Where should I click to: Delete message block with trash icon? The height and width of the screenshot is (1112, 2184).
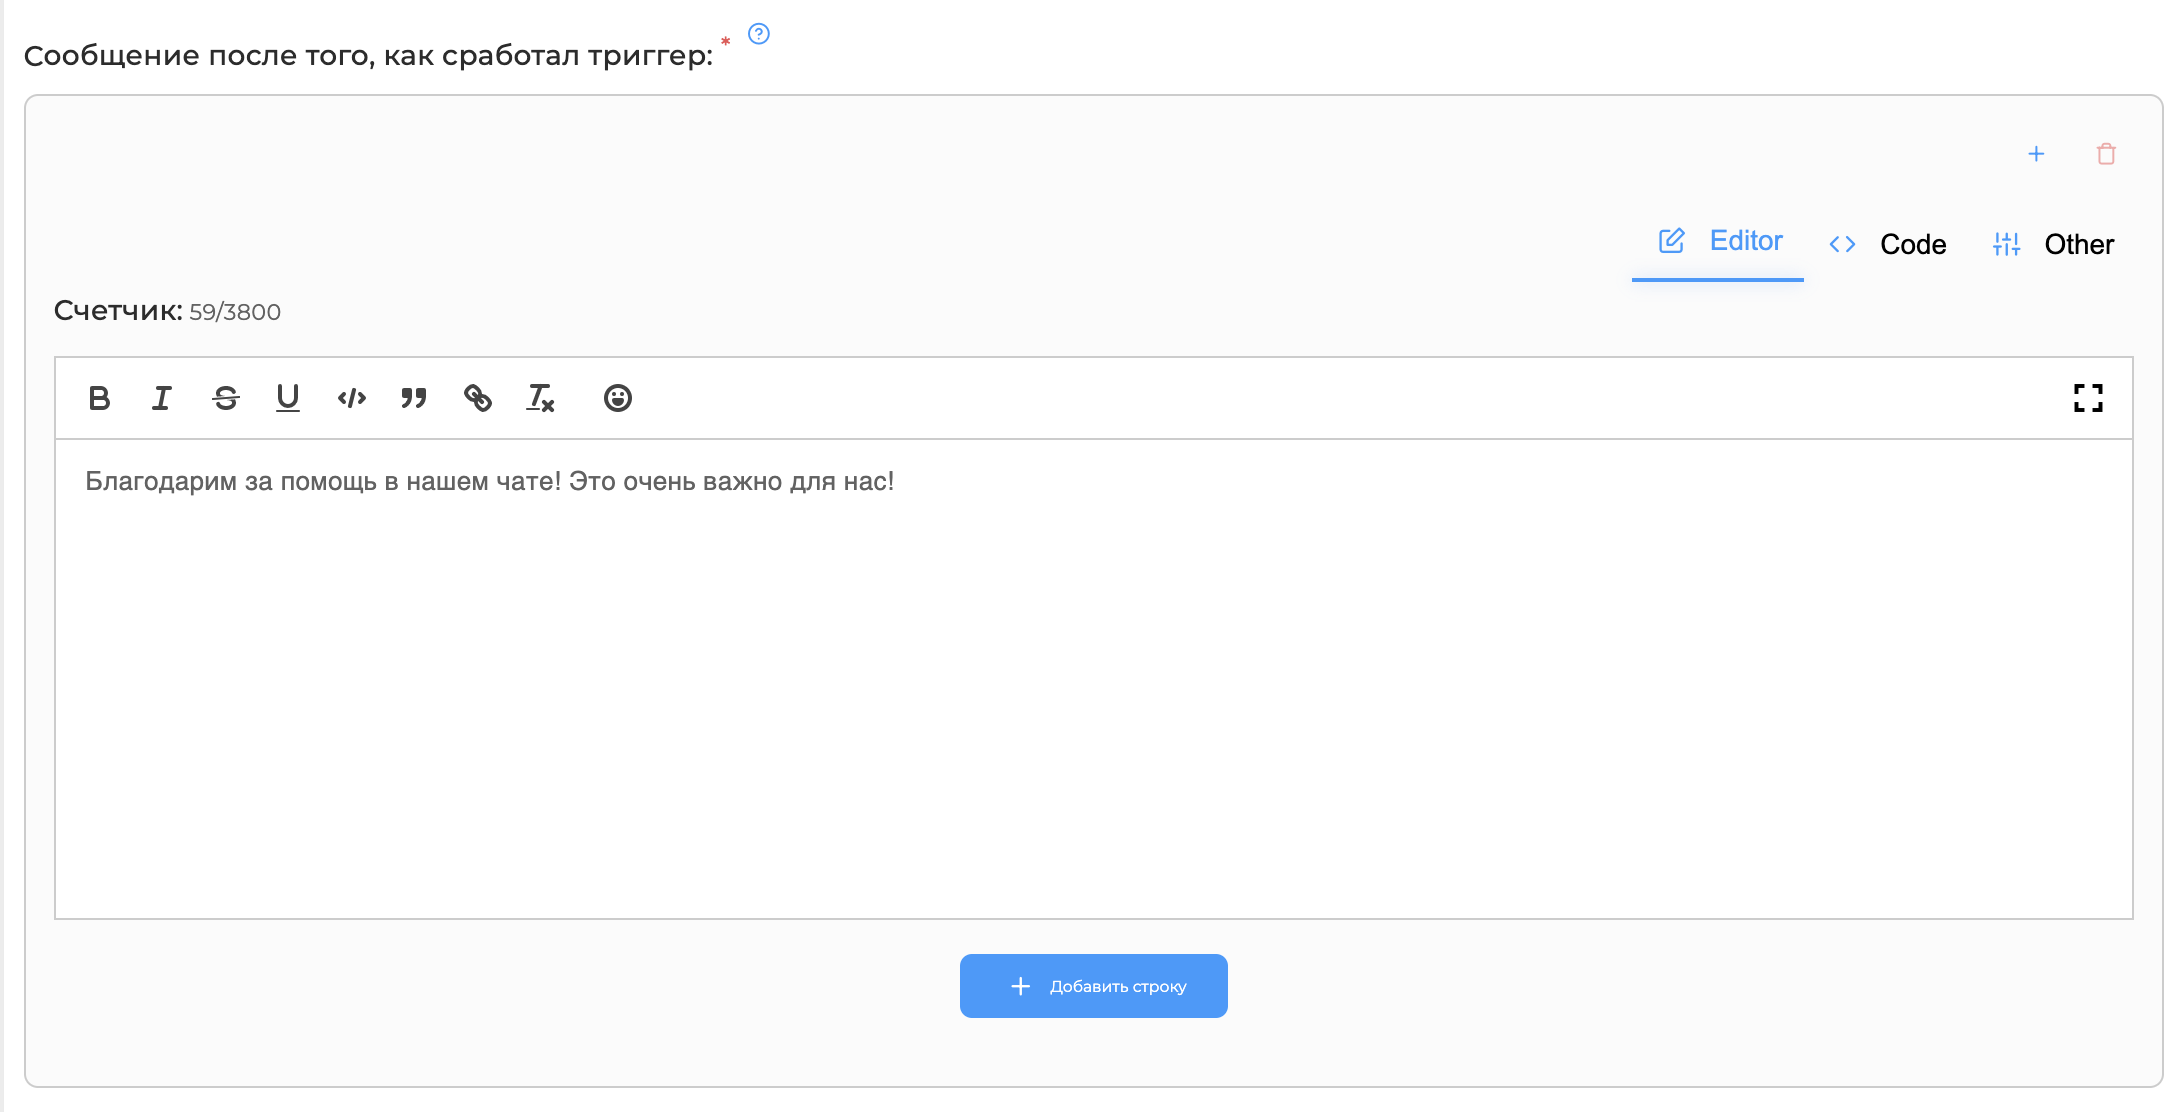click(x=2106, y=154)
